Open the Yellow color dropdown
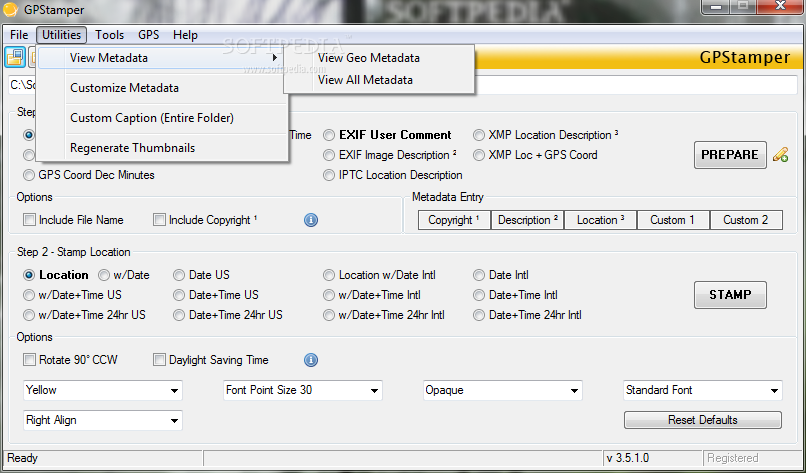Screen dimensions: 806x473 (103, 390)
